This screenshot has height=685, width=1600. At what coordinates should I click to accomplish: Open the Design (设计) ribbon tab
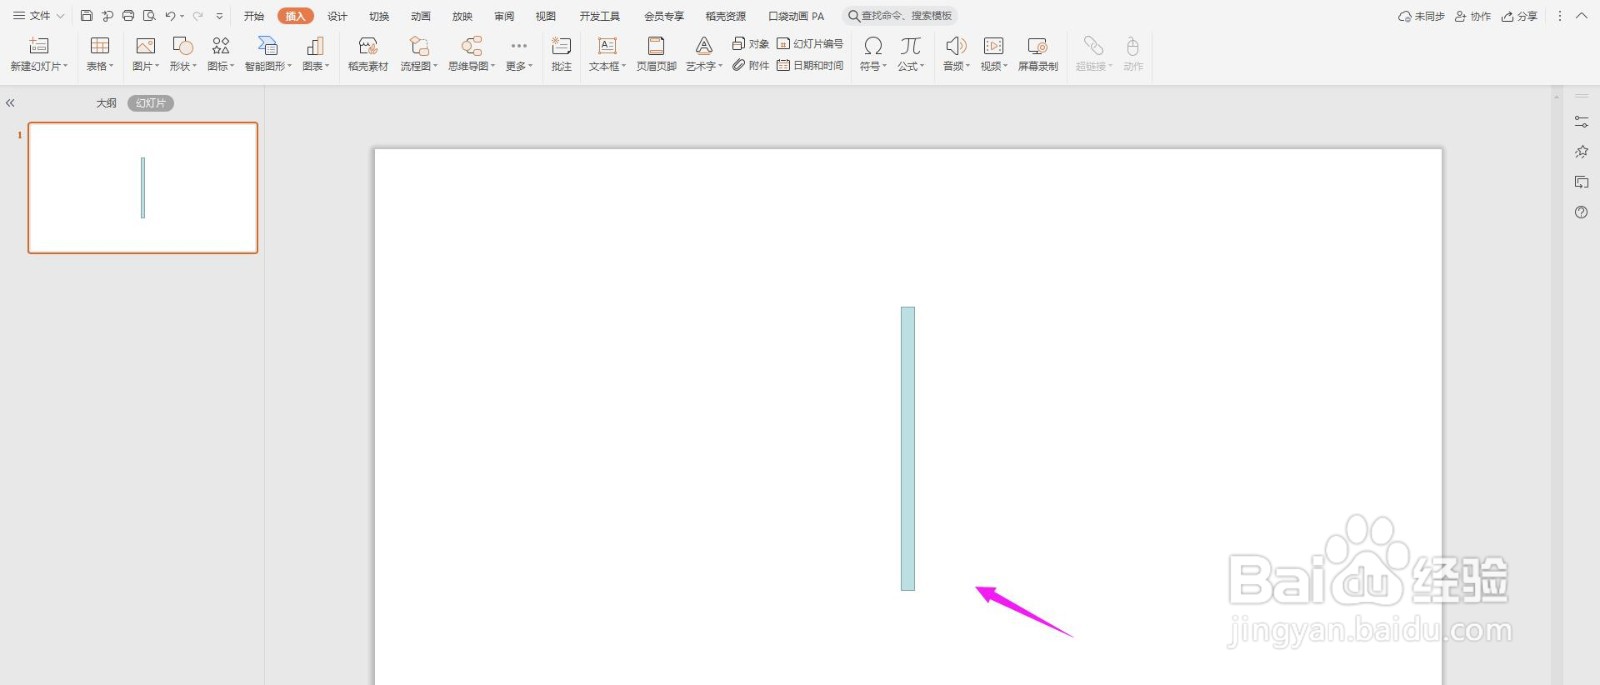coord(337,16)
